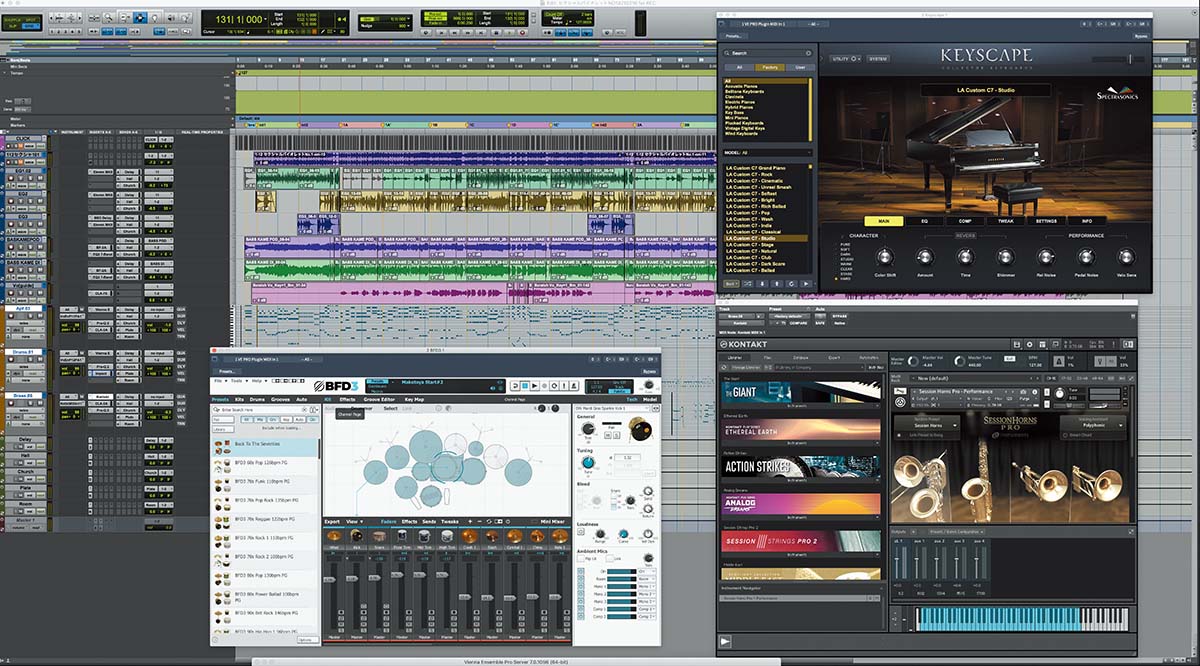Open the Key Map tab in BFD3

pyautogui.click(x=414, y=399)
